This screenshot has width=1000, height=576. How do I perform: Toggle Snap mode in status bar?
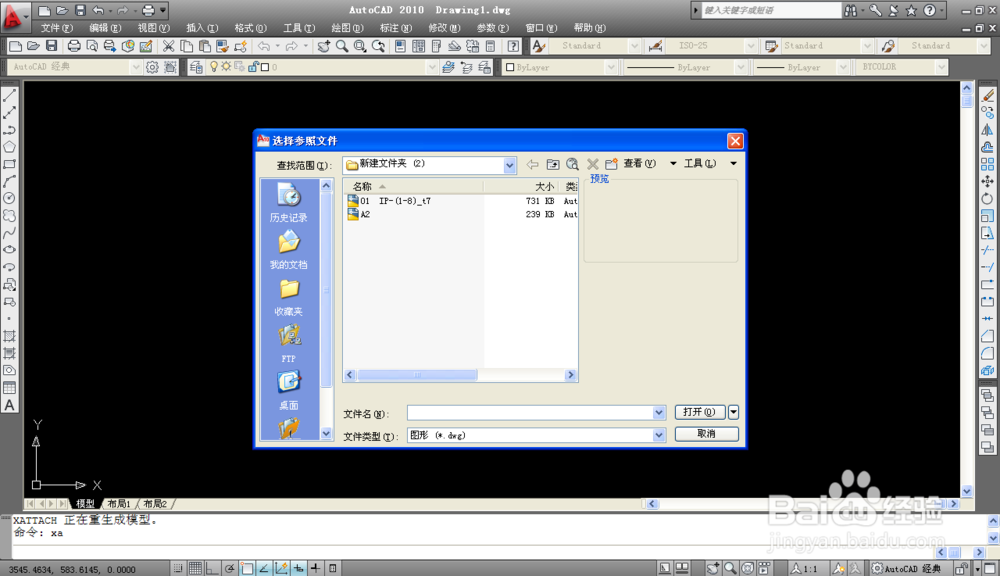click(x=178, y=568)
